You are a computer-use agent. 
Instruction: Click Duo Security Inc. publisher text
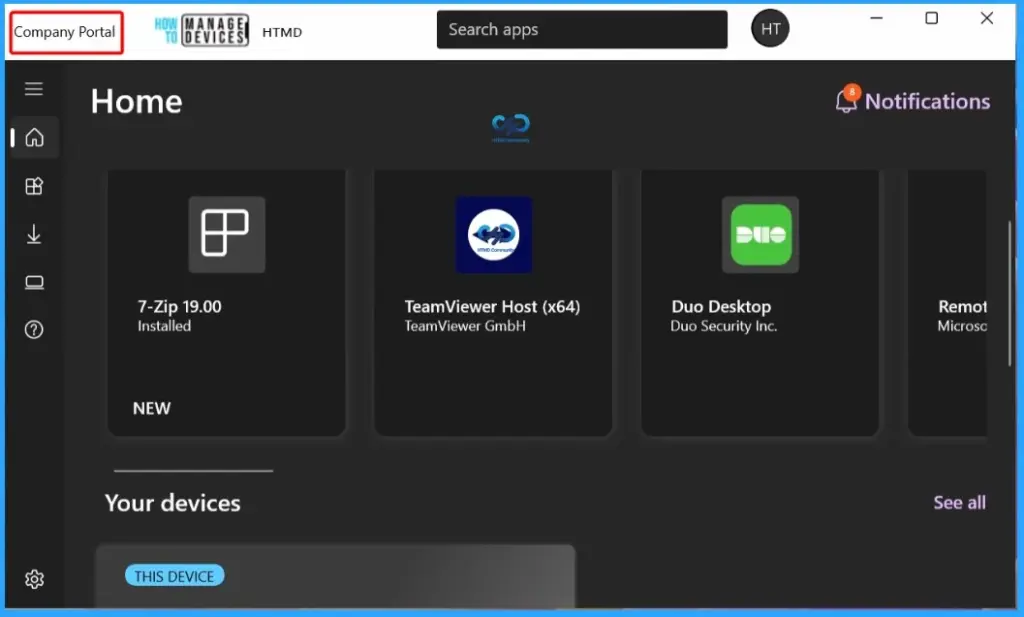[x=724, y=326]
